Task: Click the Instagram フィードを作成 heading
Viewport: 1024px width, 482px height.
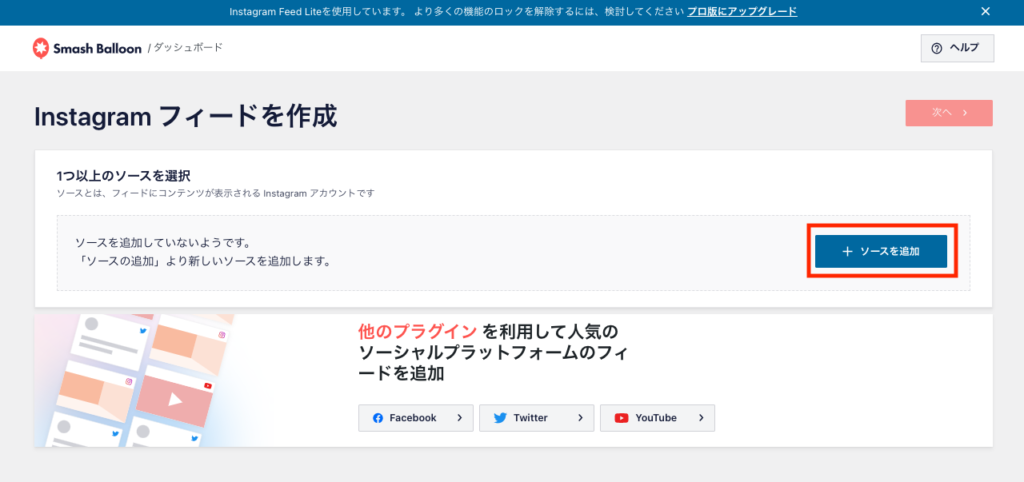Action: tap(185, 117)
